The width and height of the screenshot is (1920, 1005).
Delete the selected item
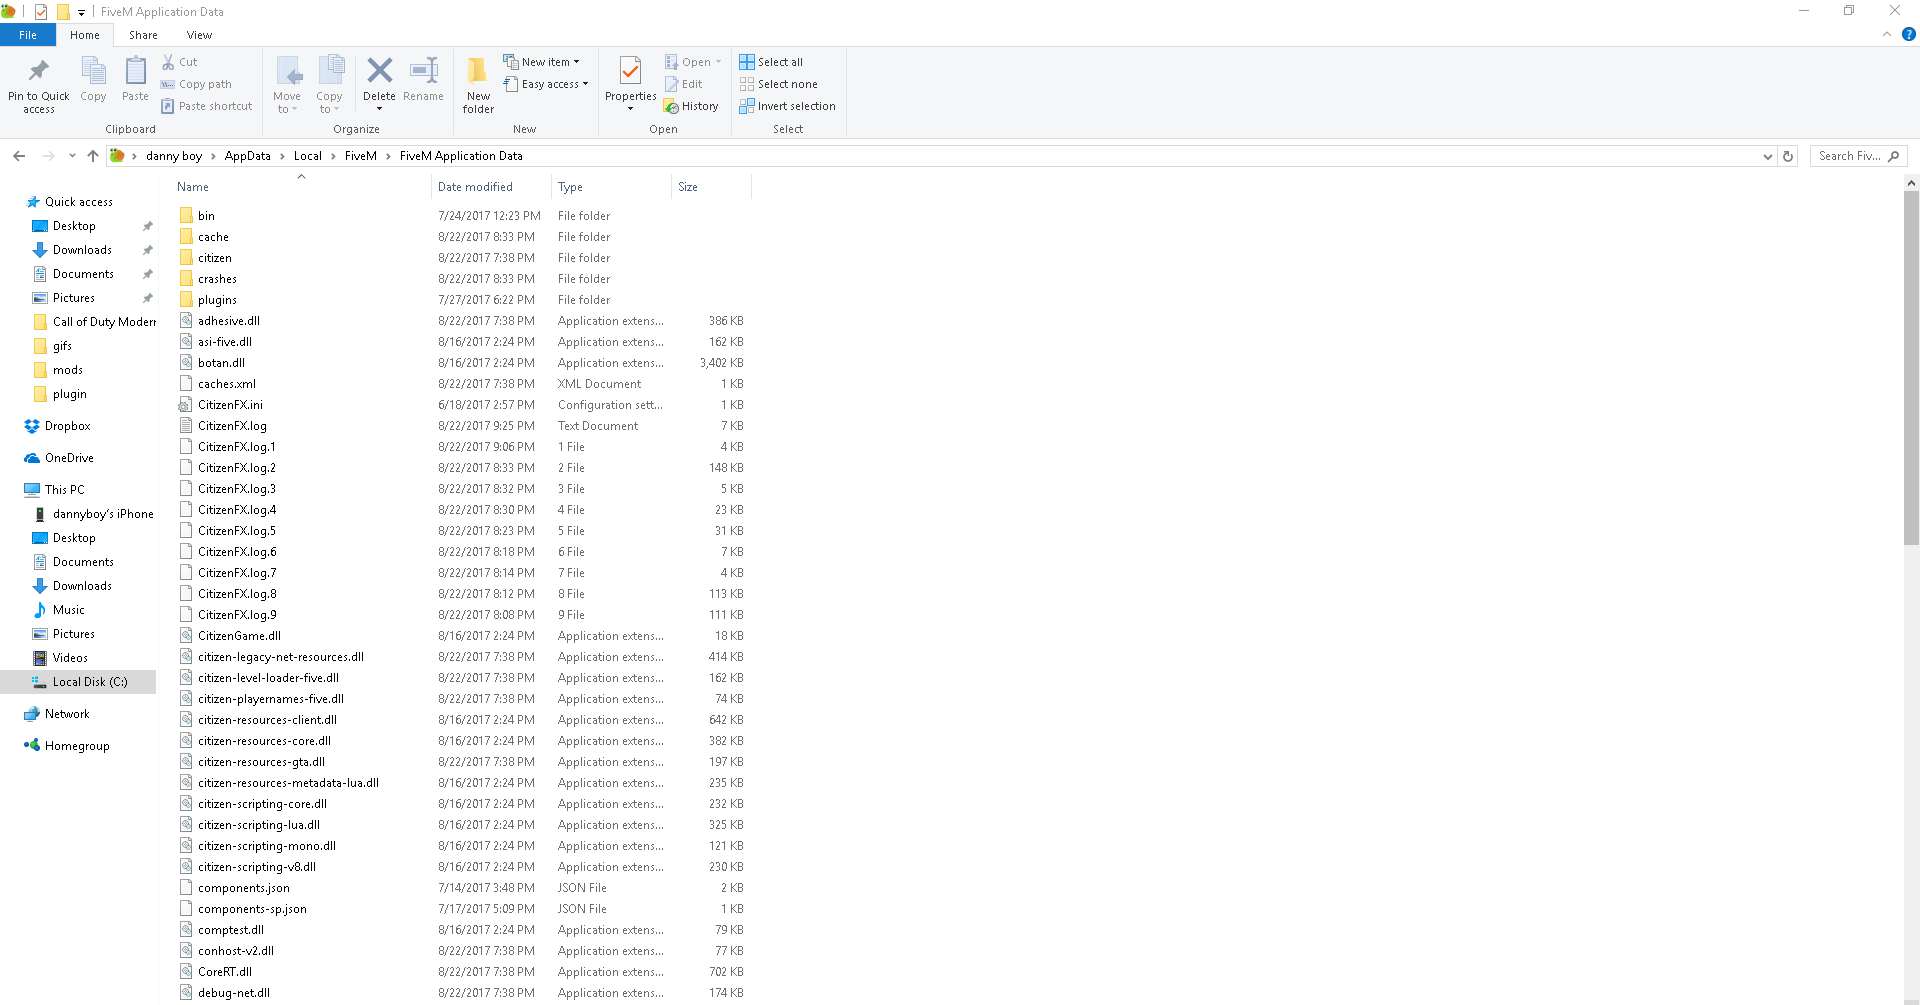(x=379, y=85)
